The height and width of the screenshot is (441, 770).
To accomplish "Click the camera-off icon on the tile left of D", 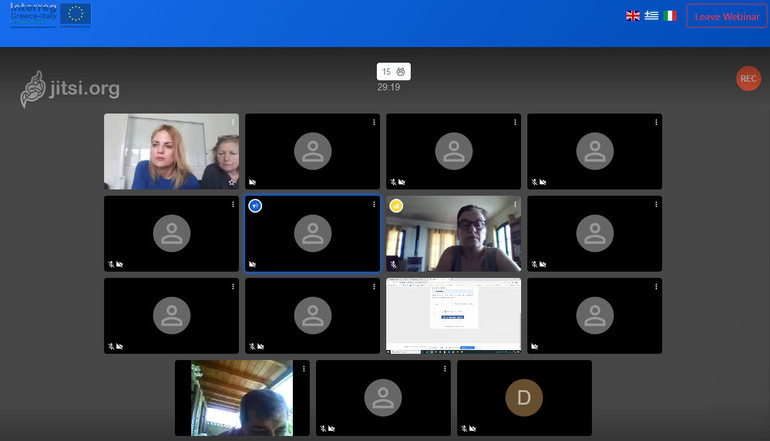I will [x=331, y=429].
